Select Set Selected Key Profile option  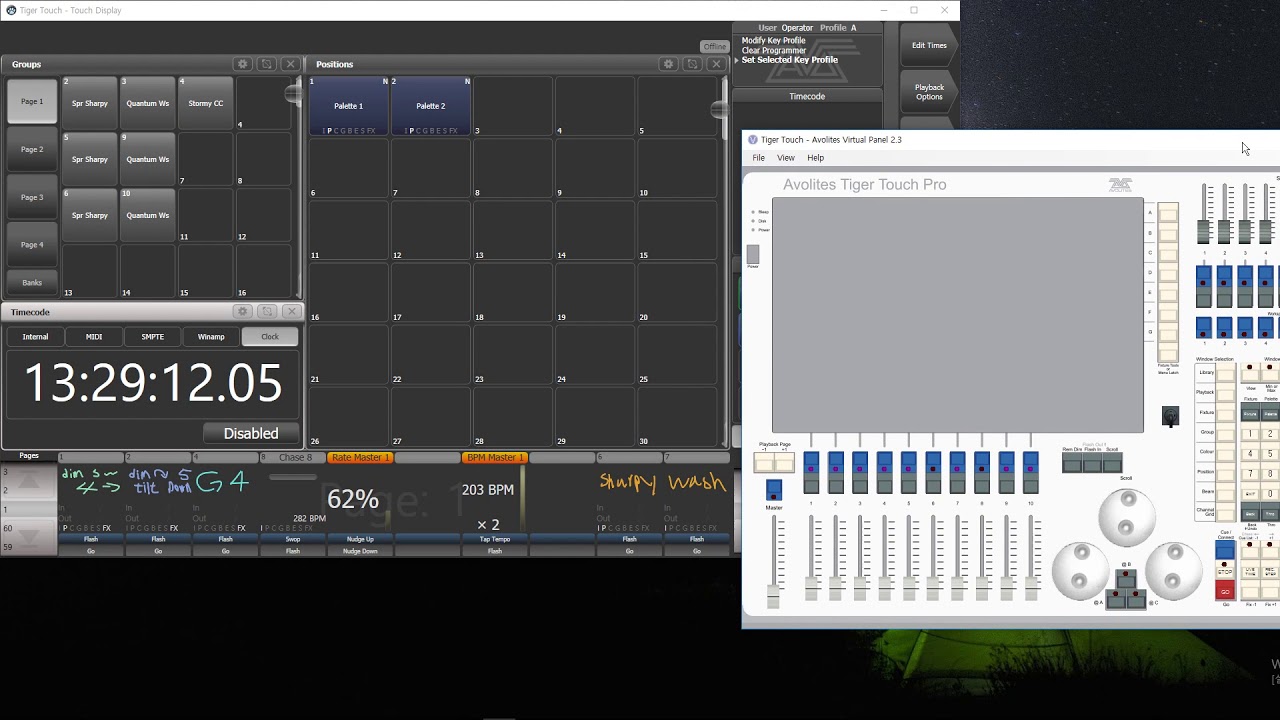click(x=789, y=60)
